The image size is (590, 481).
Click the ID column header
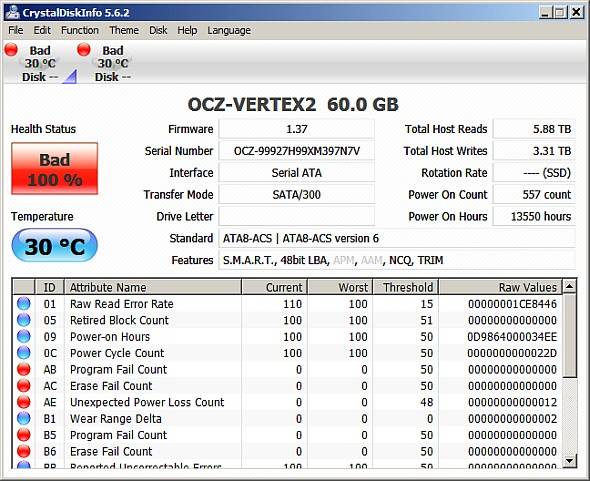[x=49, y=287]
